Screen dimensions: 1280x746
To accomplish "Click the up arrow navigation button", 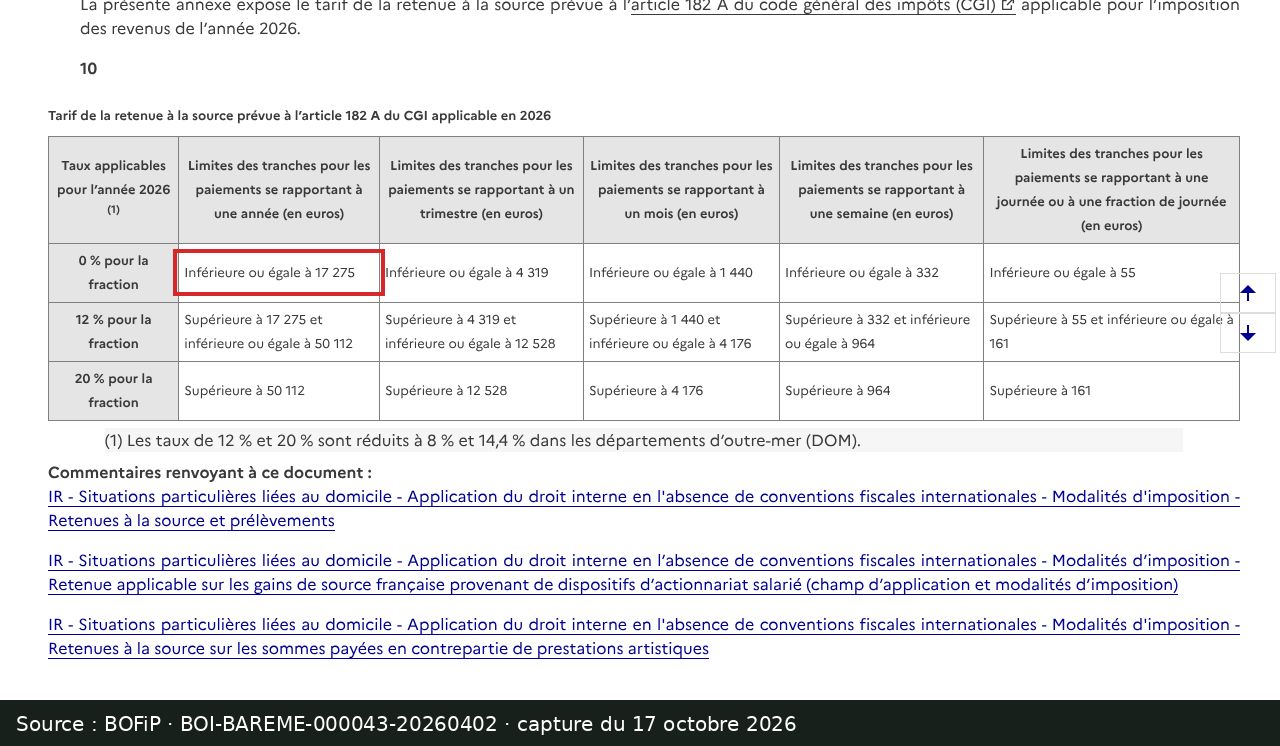I will click(x=1248, y=293).
